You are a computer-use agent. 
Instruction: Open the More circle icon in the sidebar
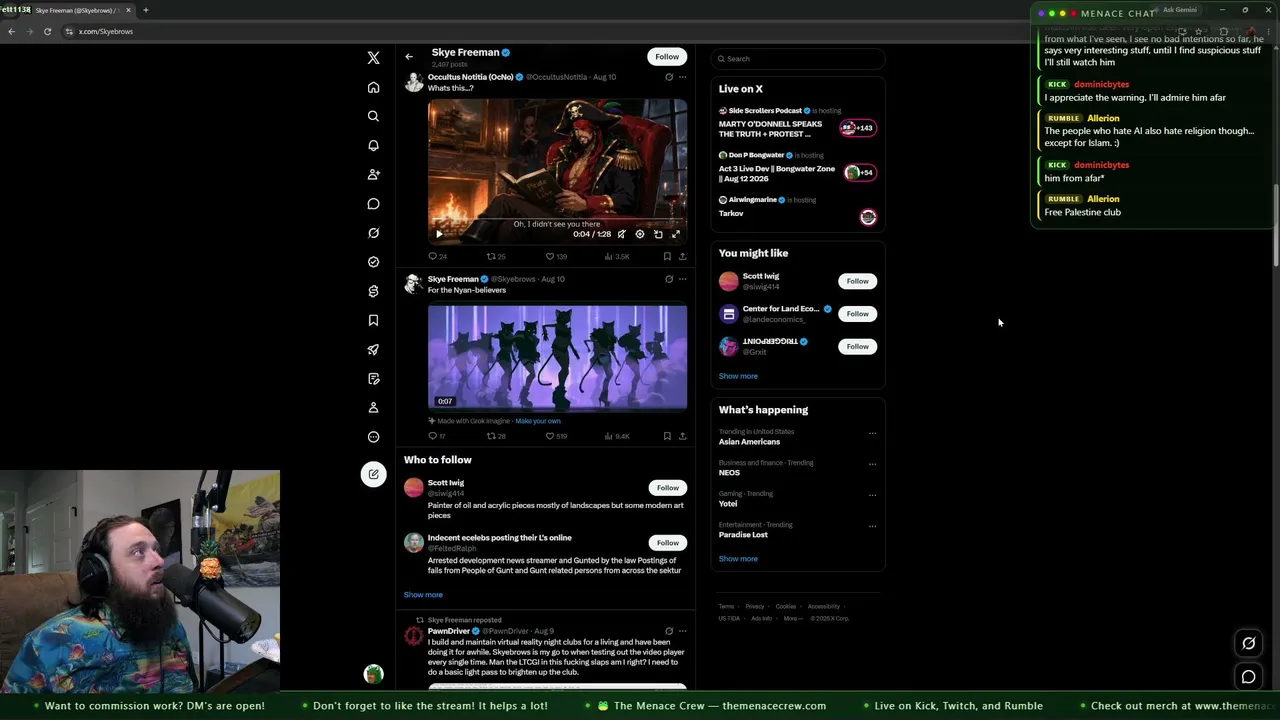[x=373, y=437]
